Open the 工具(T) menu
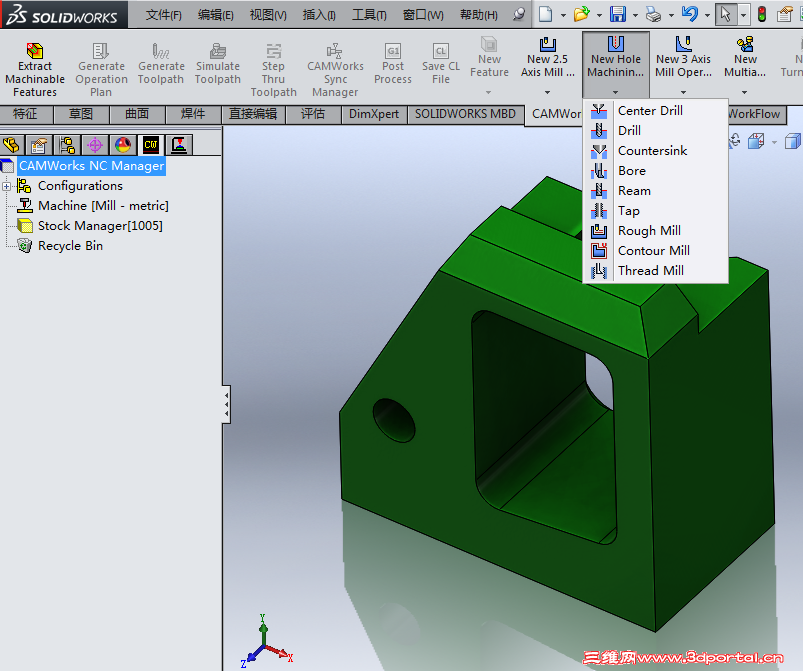The height and width of the screenshot is (671, 803). 369,15
